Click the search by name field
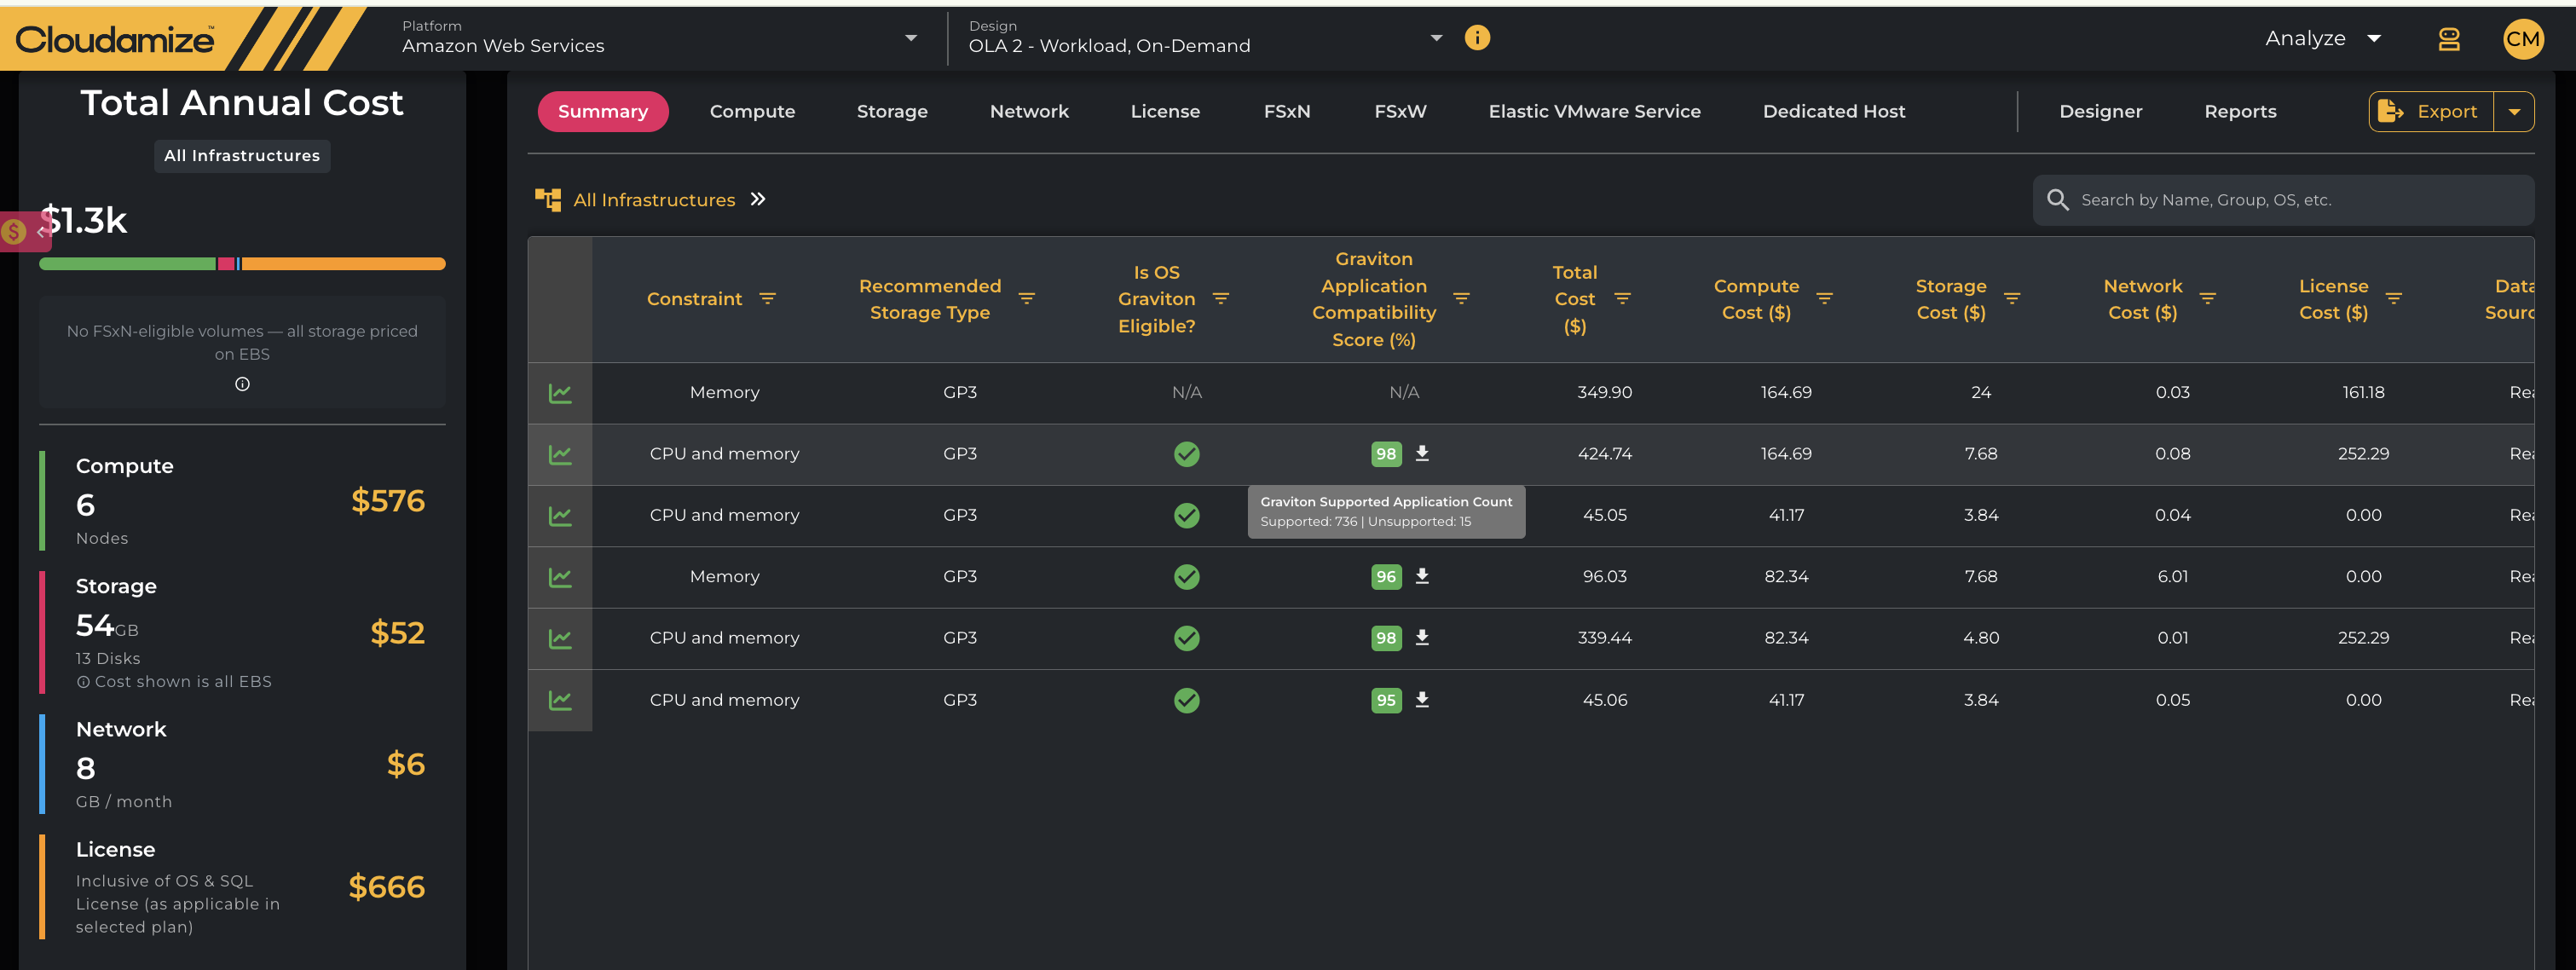Screen dimensions: 2576x970 tap(2283, 200)
